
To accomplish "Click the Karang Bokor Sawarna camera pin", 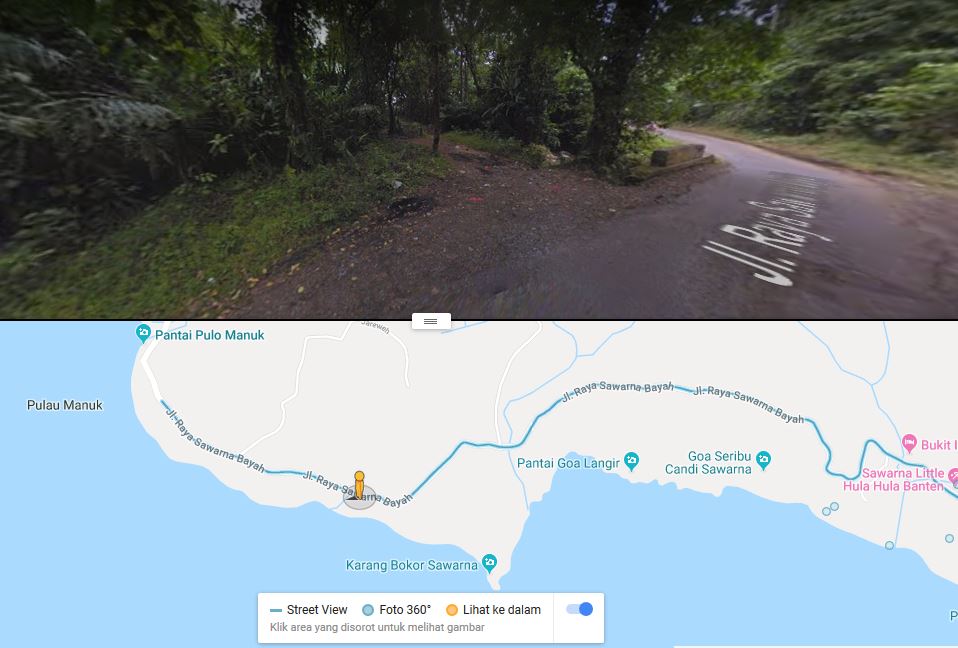I will coord(489,562).
